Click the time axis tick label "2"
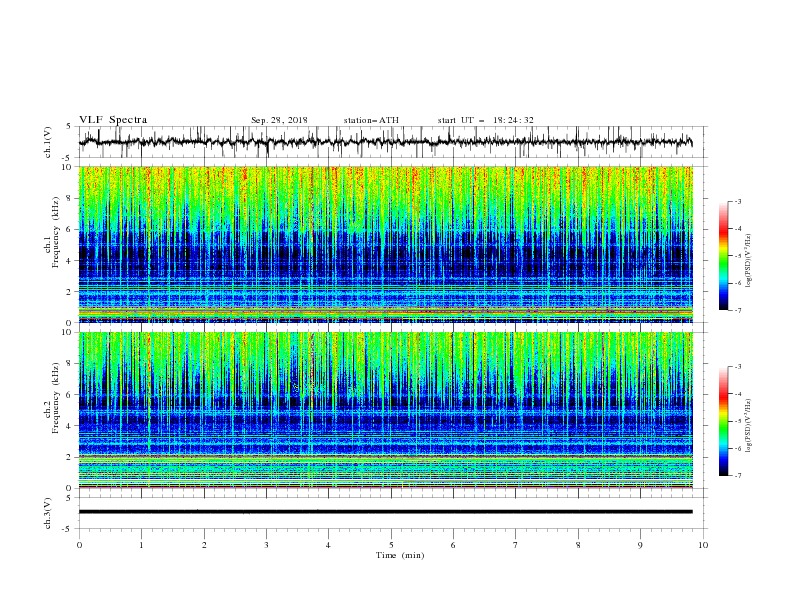The width and height of the screenshot is (792, 612). pos(204,545)
